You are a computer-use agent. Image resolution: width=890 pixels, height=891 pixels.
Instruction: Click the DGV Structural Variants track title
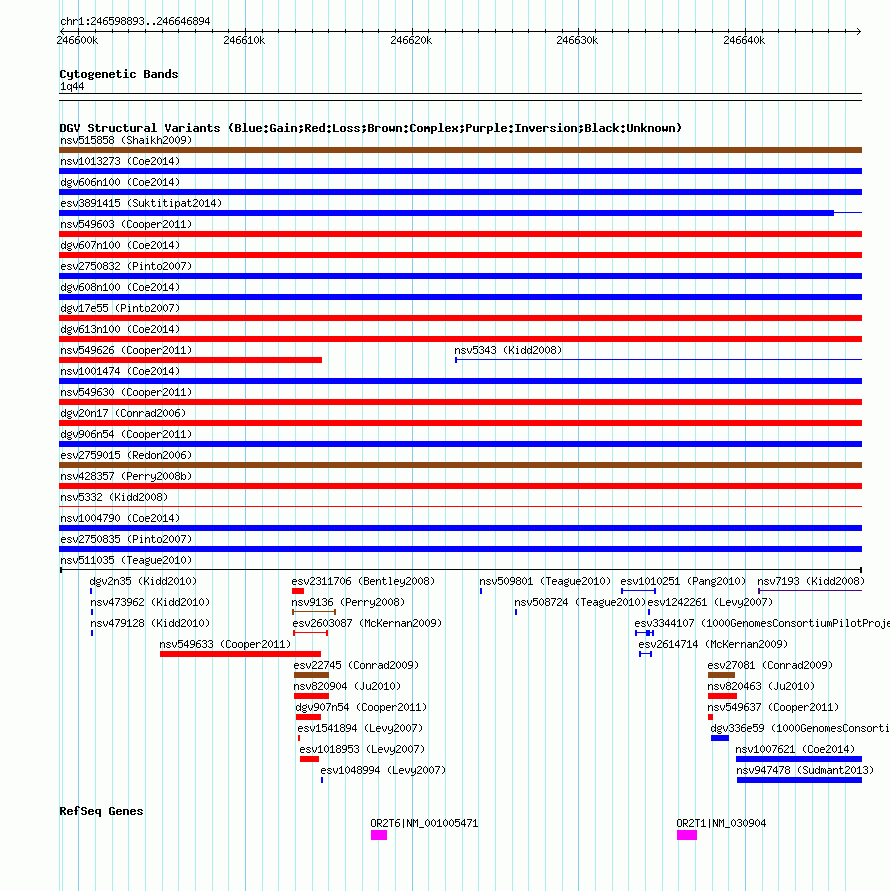pyautogui.click(x=371, y=128)
